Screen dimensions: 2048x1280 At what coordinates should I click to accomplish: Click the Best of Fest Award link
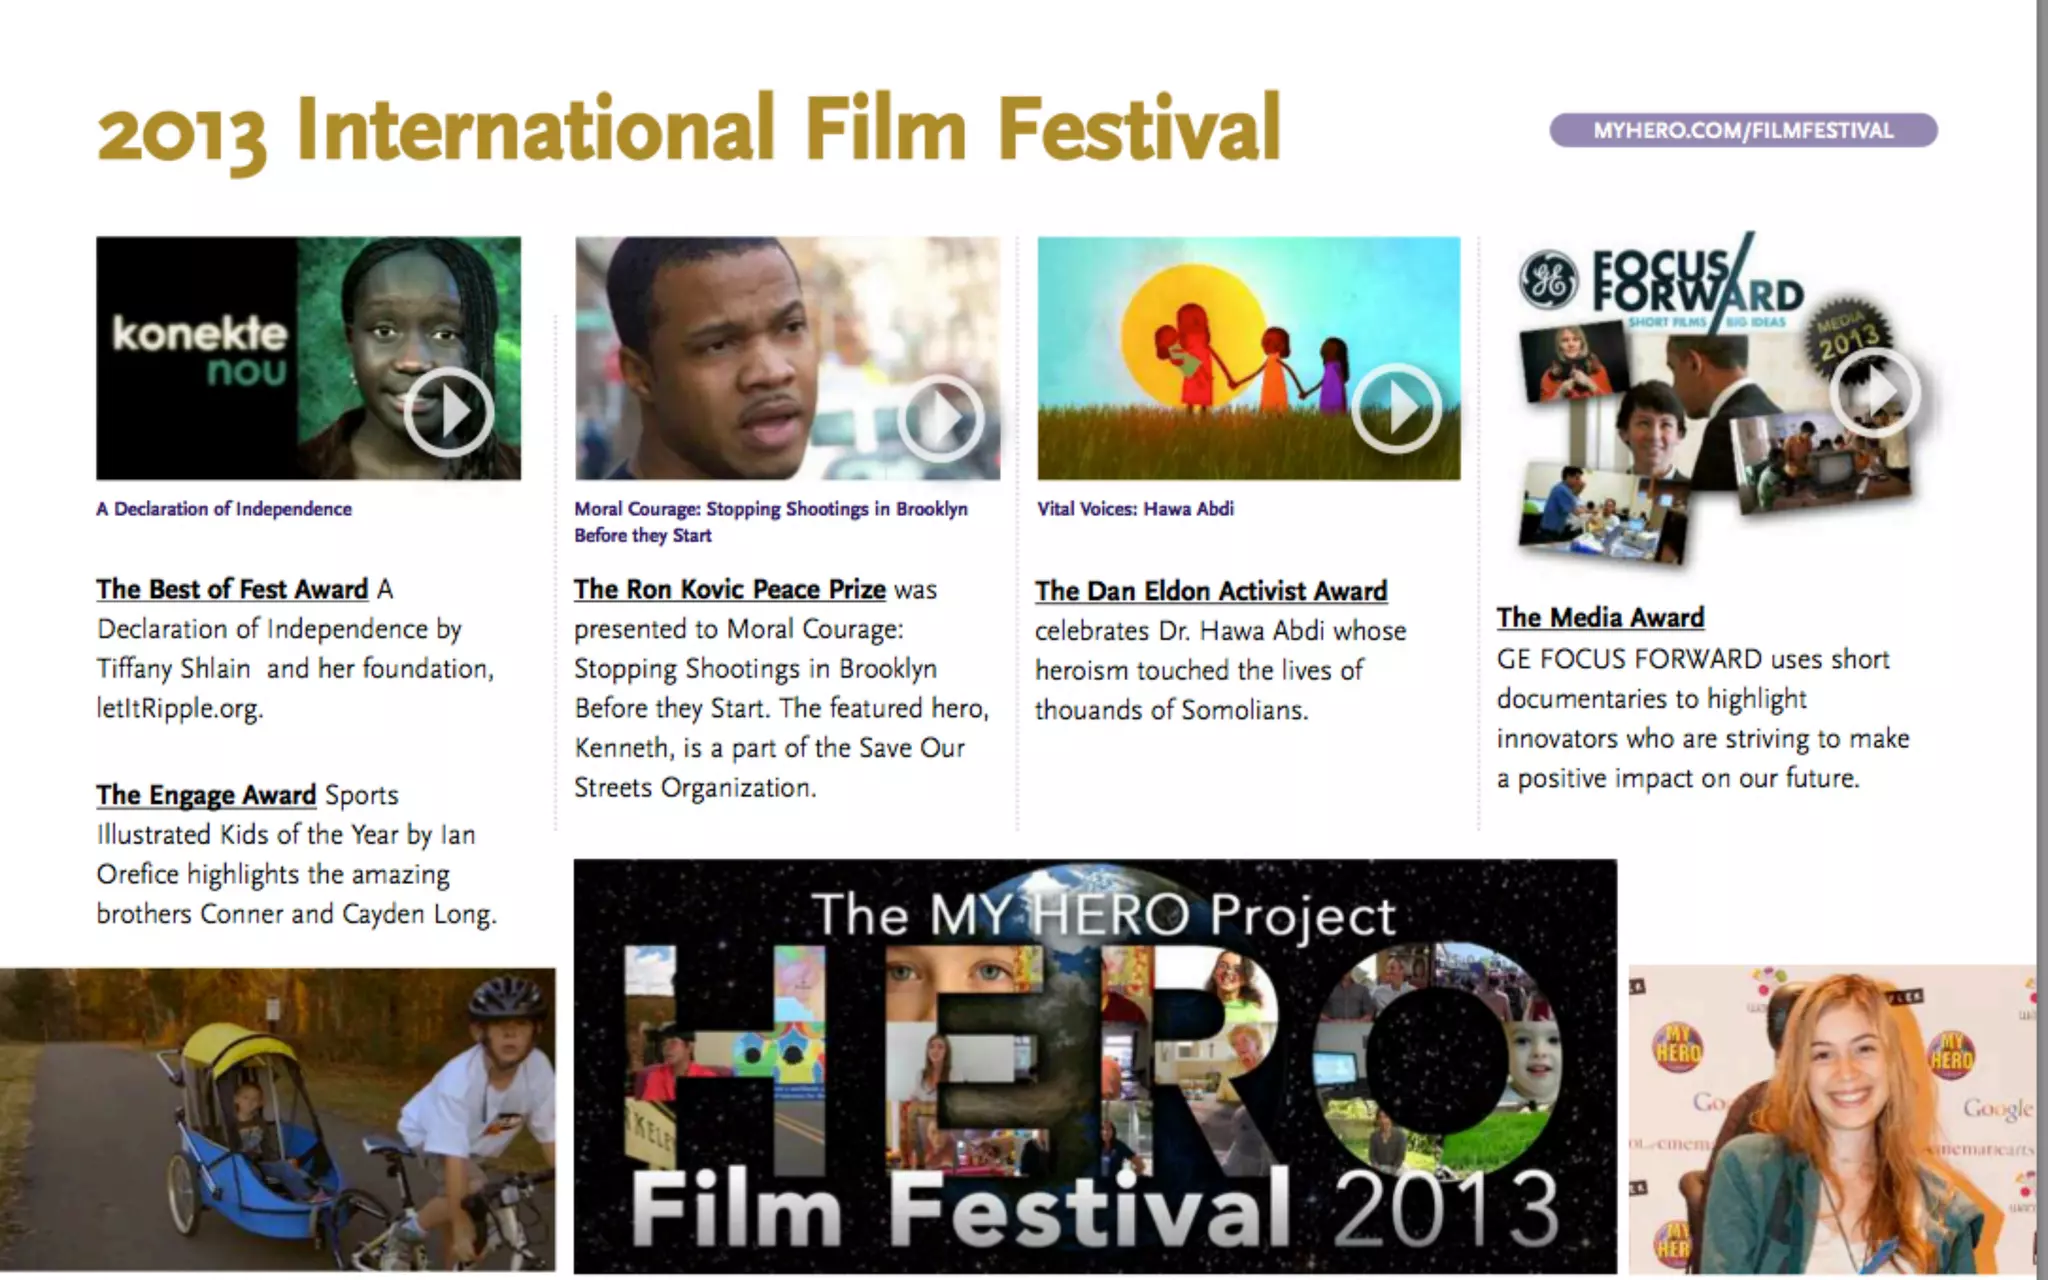[x=232, y=589]
